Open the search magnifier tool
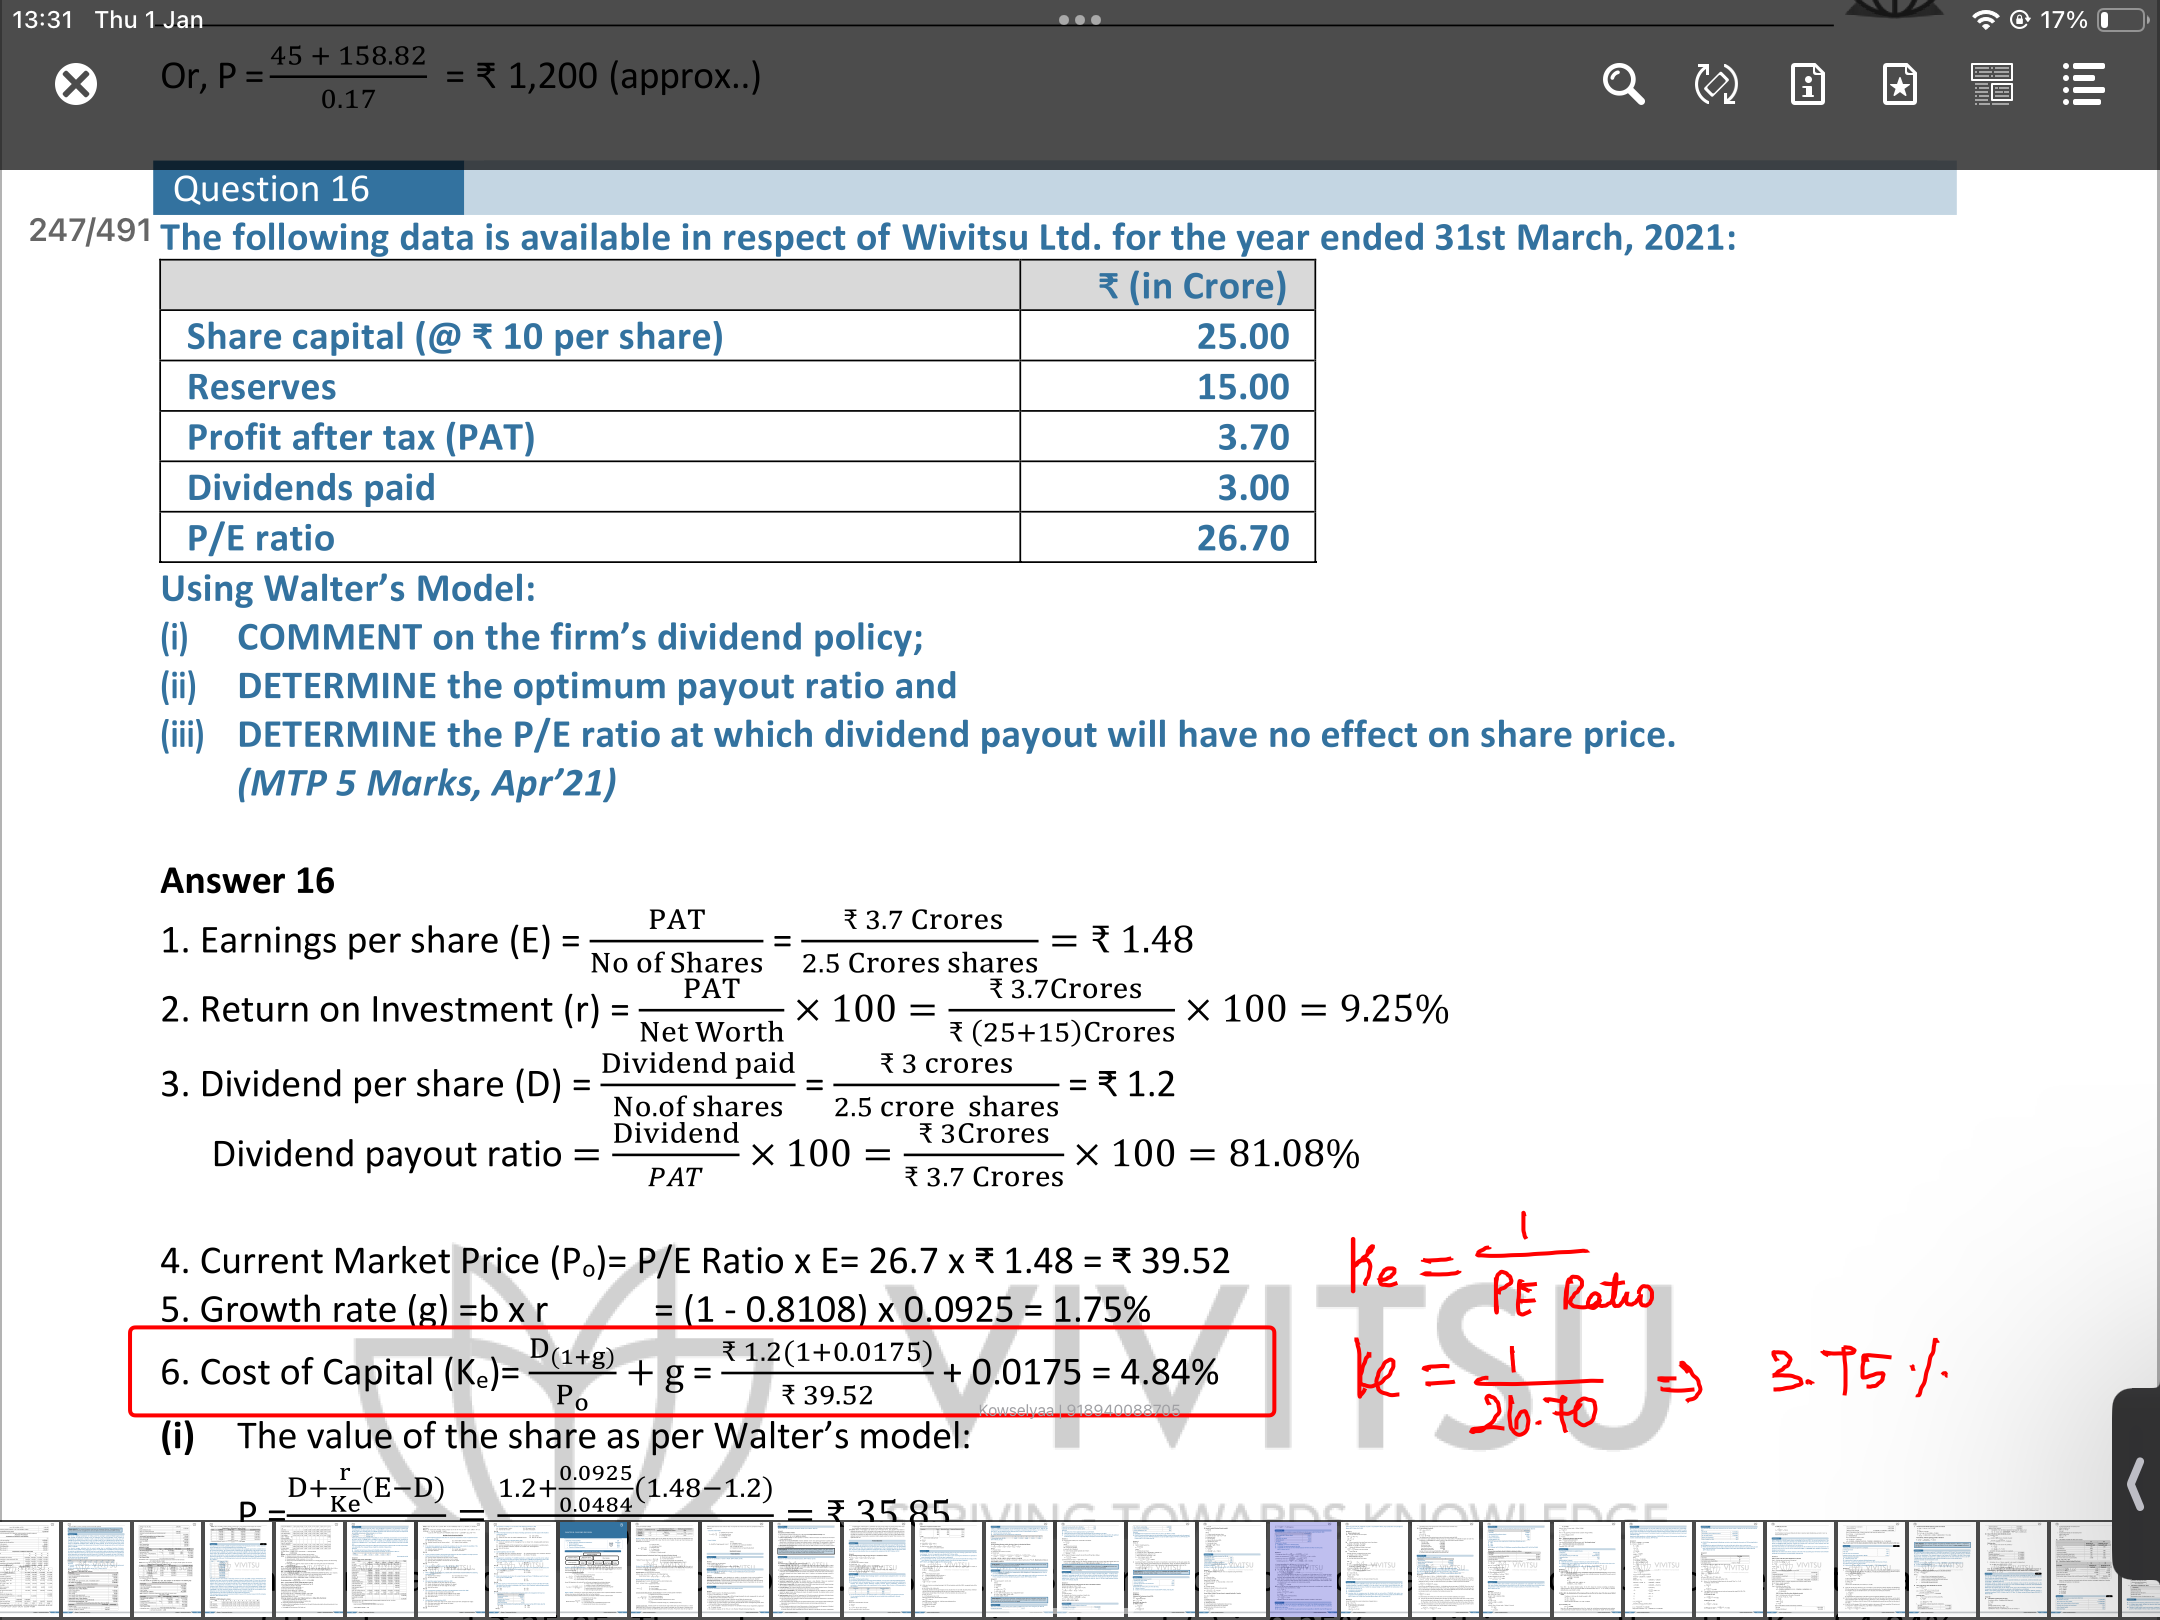The height and width of the screenshot is (1620, 2160). pyautogui.click(x=1622, y=84)
